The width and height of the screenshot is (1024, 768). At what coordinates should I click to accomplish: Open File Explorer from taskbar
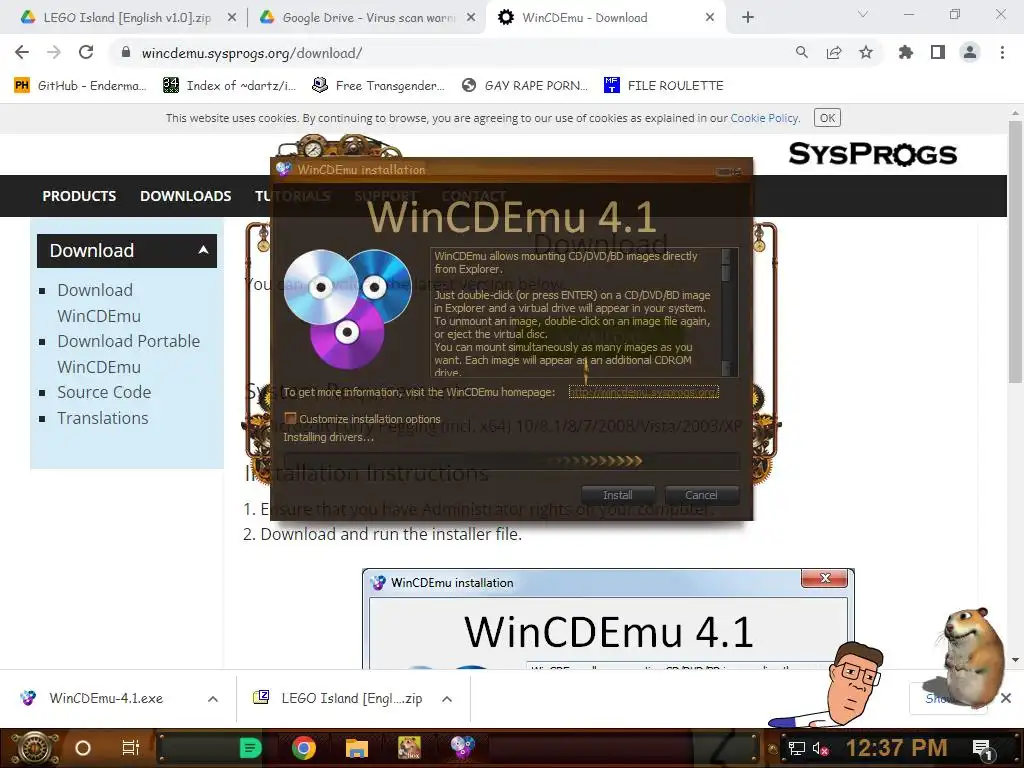click(357, 748)
